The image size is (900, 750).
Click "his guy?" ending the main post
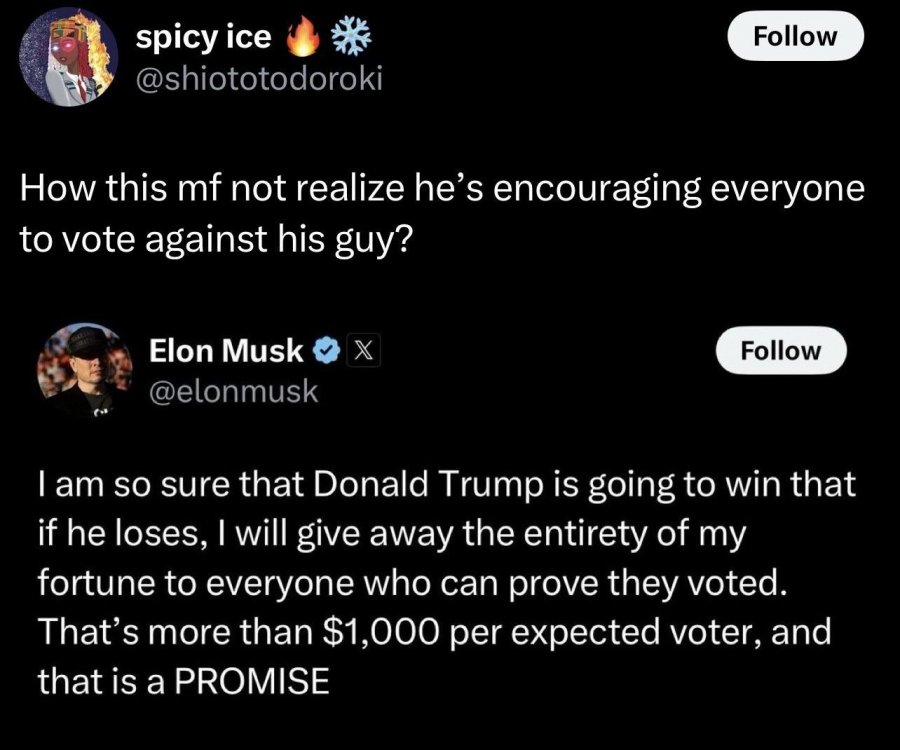(351, 241)
